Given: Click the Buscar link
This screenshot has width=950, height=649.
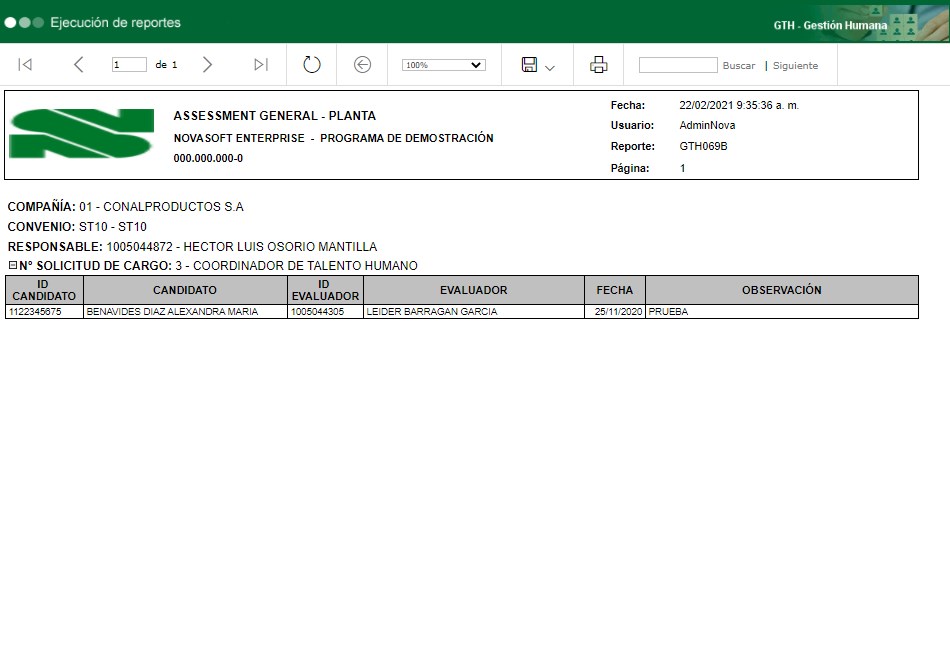Looking at the screenshot, I should click(x=739, y=66).
